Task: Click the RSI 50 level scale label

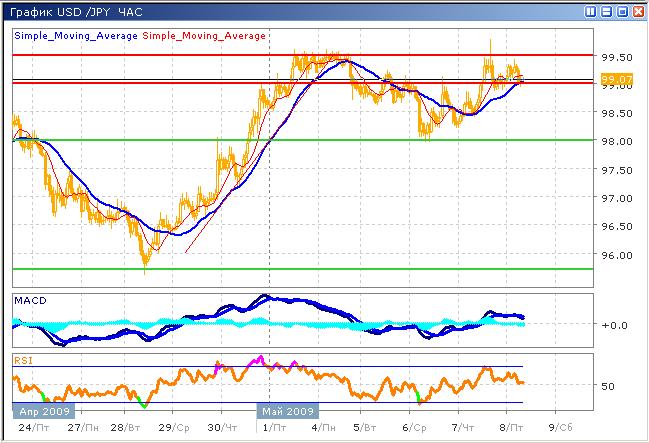Action: (x=607, y=385)
